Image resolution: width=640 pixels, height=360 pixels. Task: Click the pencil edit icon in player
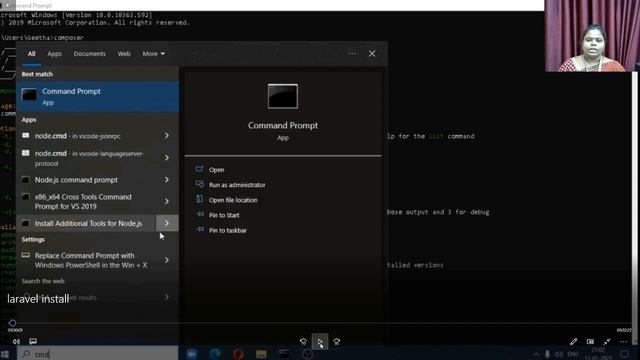point(573,341)
